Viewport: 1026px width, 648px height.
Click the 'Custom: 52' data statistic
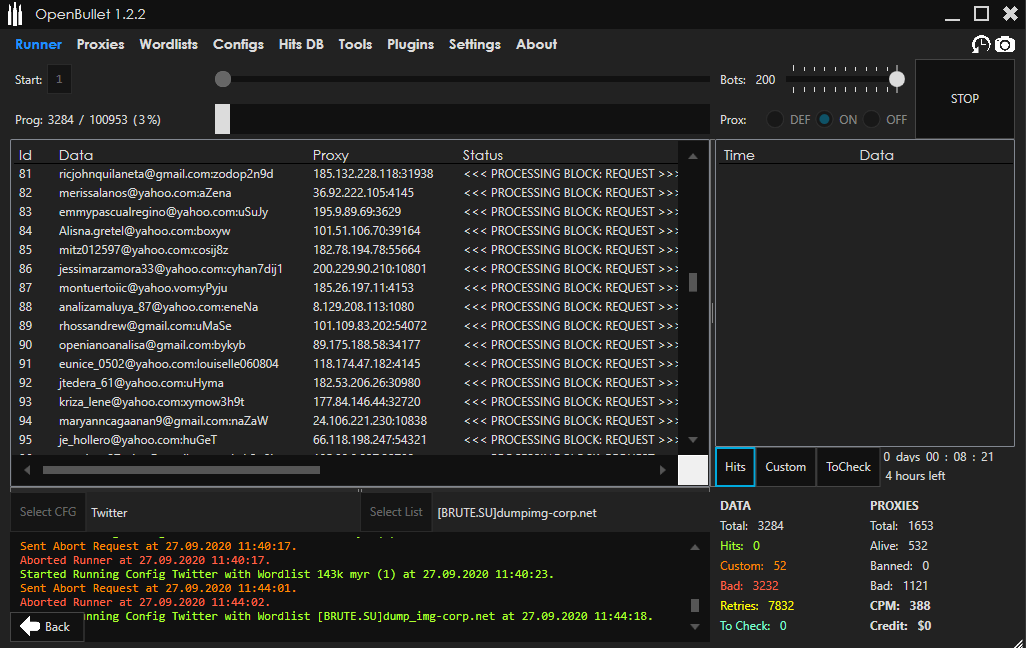[753, 566]
